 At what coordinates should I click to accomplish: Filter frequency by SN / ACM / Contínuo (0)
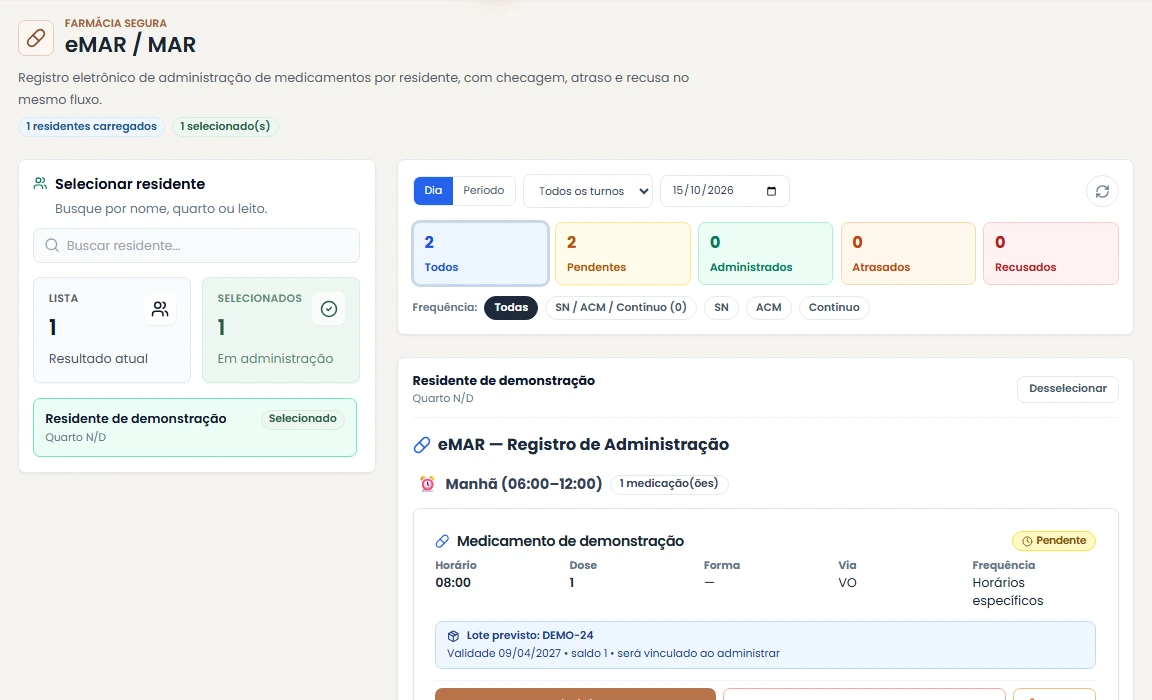pos(621,308)
